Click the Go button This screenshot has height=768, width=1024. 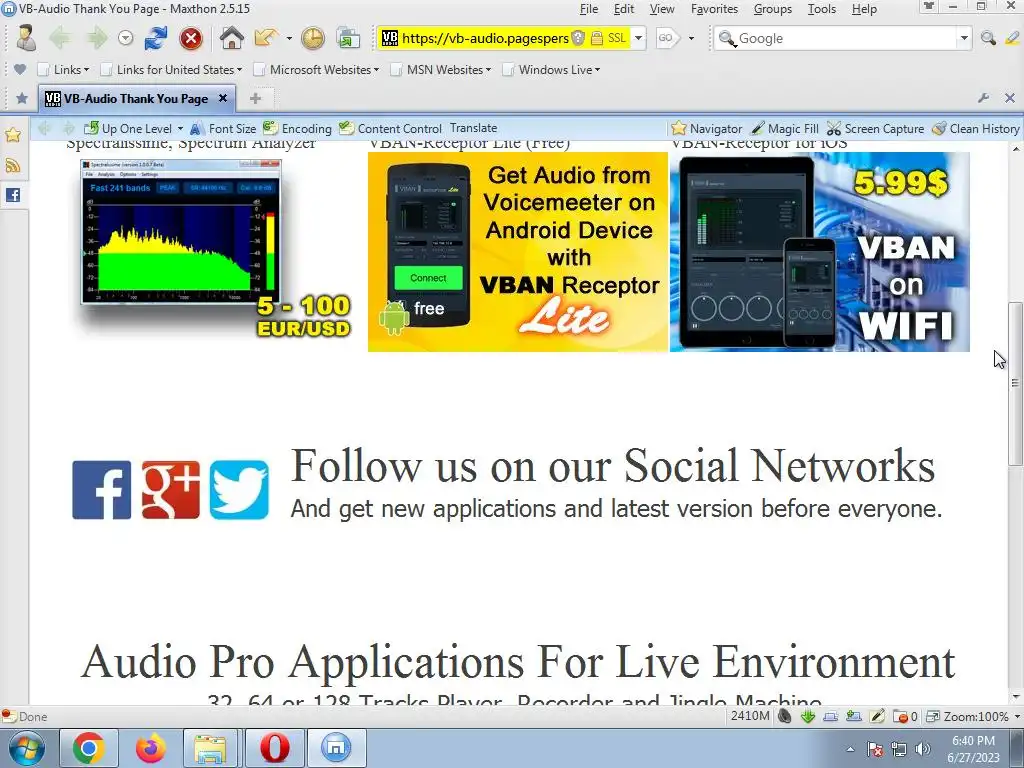pos(666,38)
